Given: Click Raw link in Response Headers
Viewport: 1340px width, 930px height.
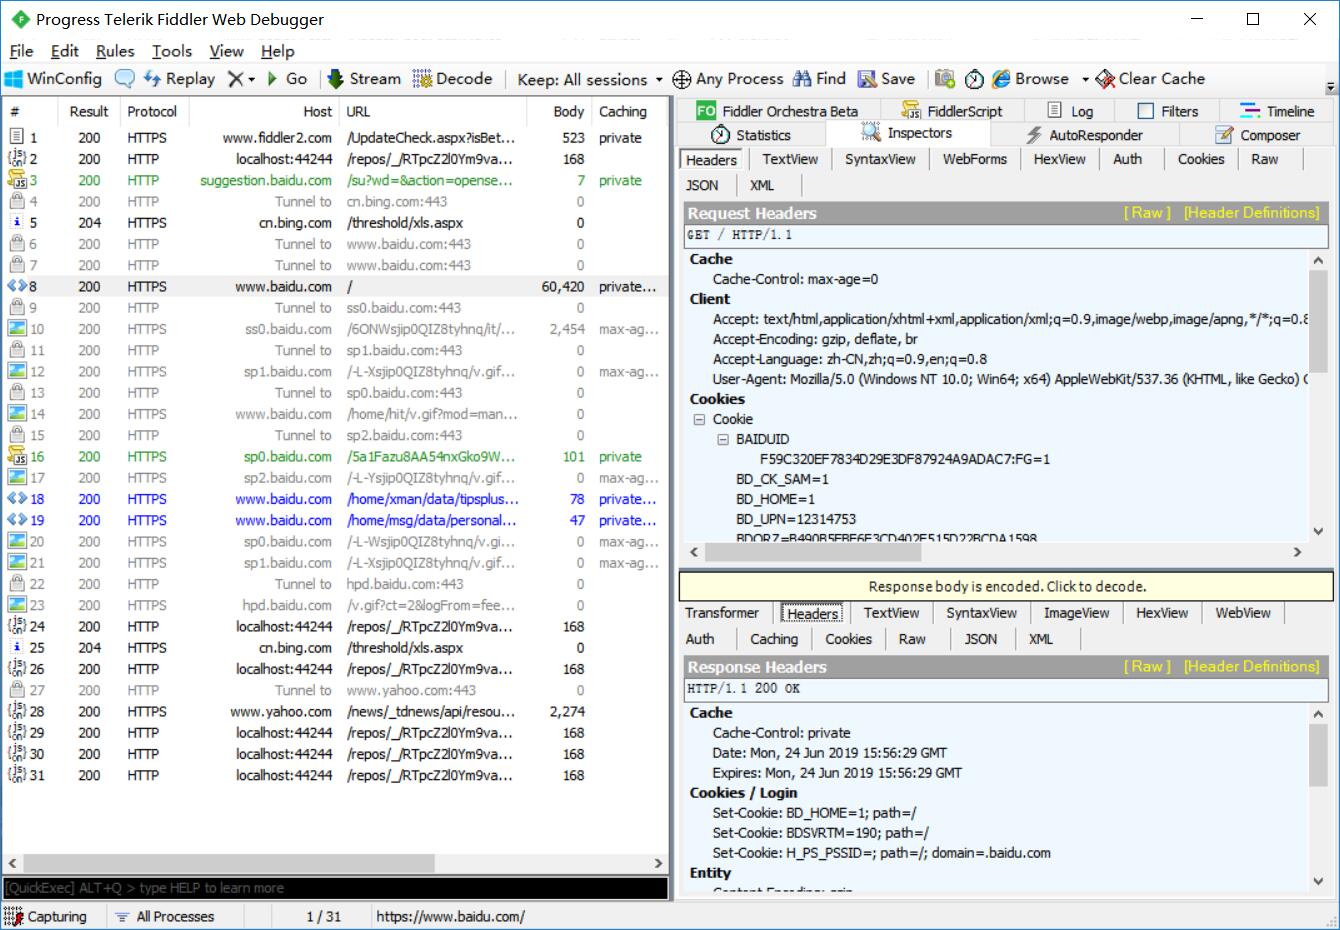Looking at the screenshot, I should (x=1147, y=667).
